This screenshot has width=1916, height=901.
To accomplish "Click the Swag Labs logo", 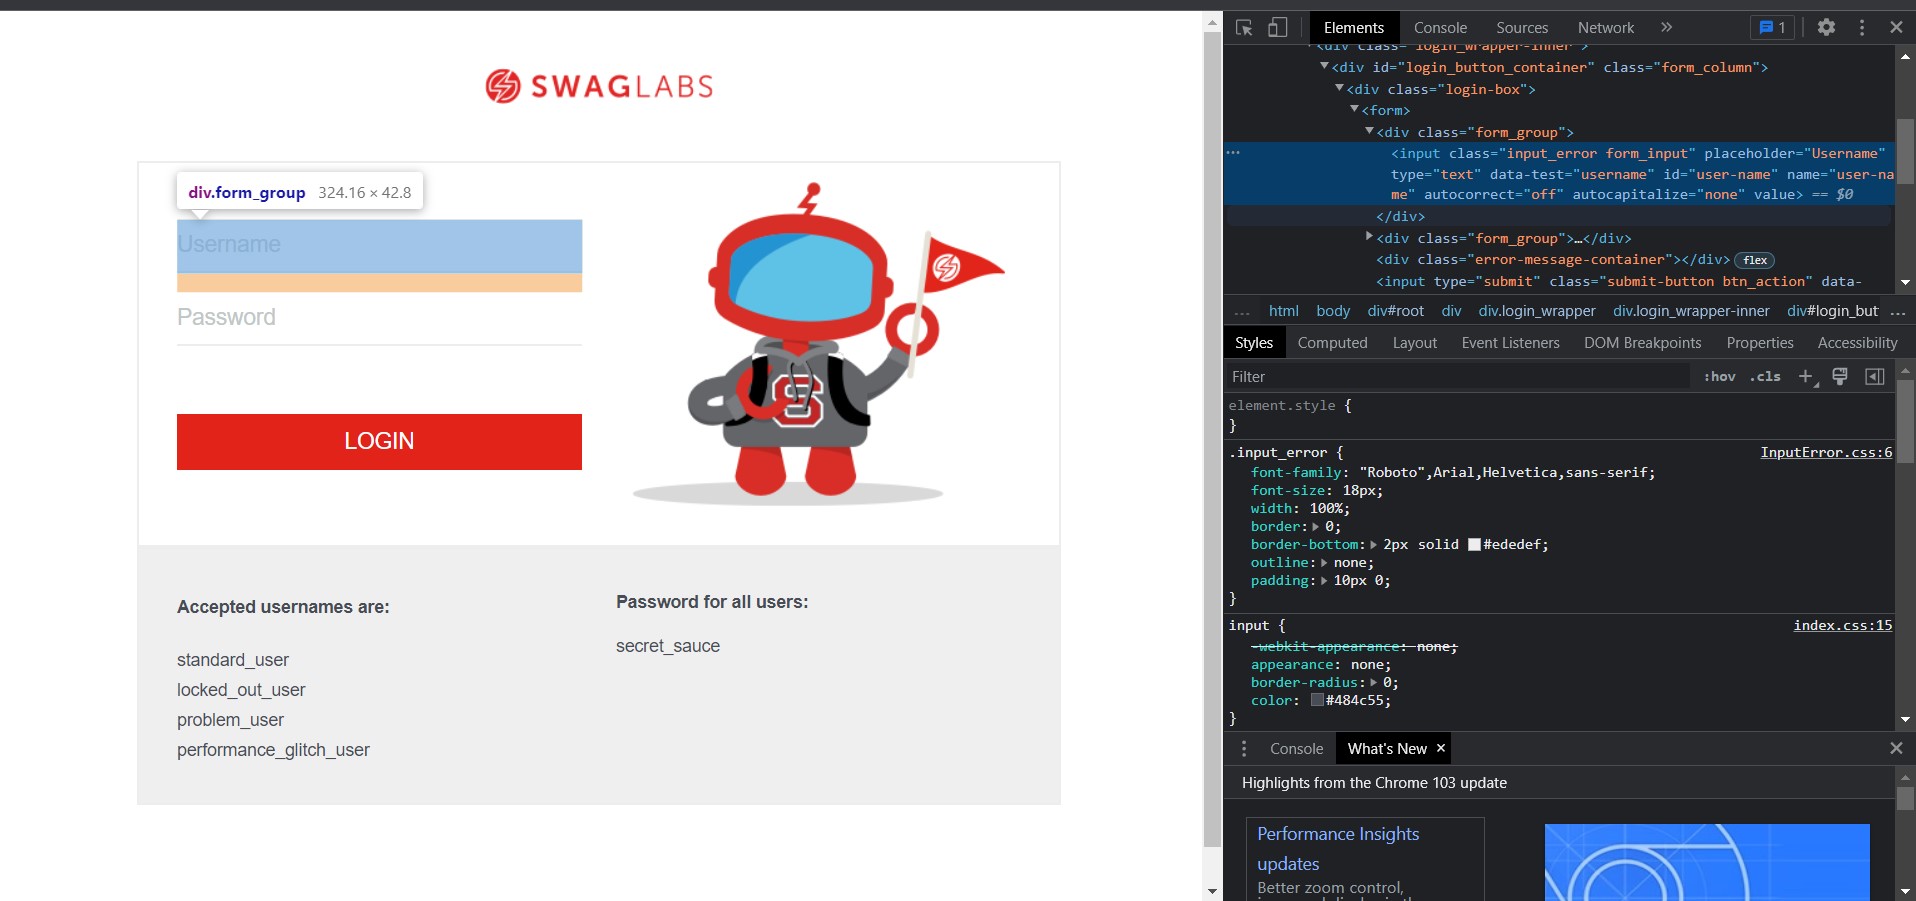I will (x=599, y=86).
